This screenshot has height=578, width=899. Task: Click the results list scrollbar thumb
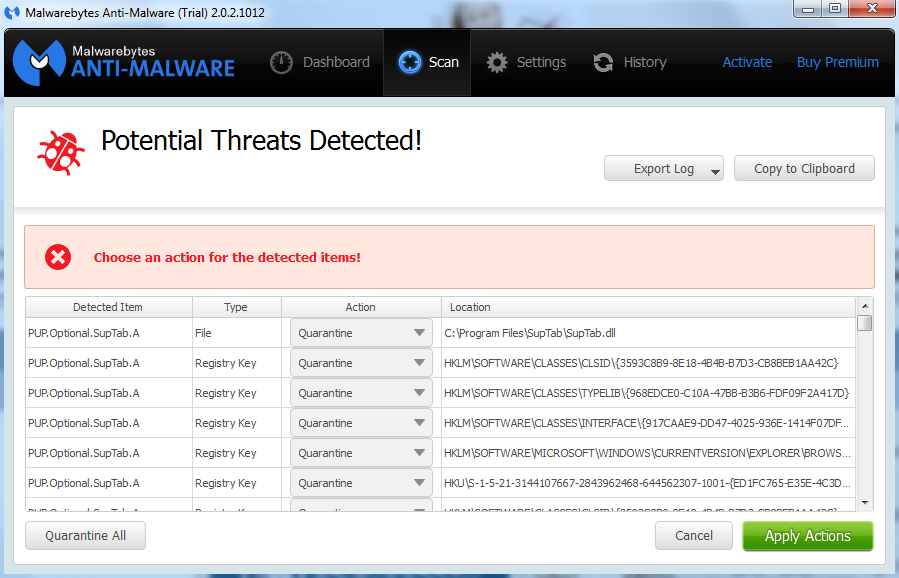click(x=865, y=323)
